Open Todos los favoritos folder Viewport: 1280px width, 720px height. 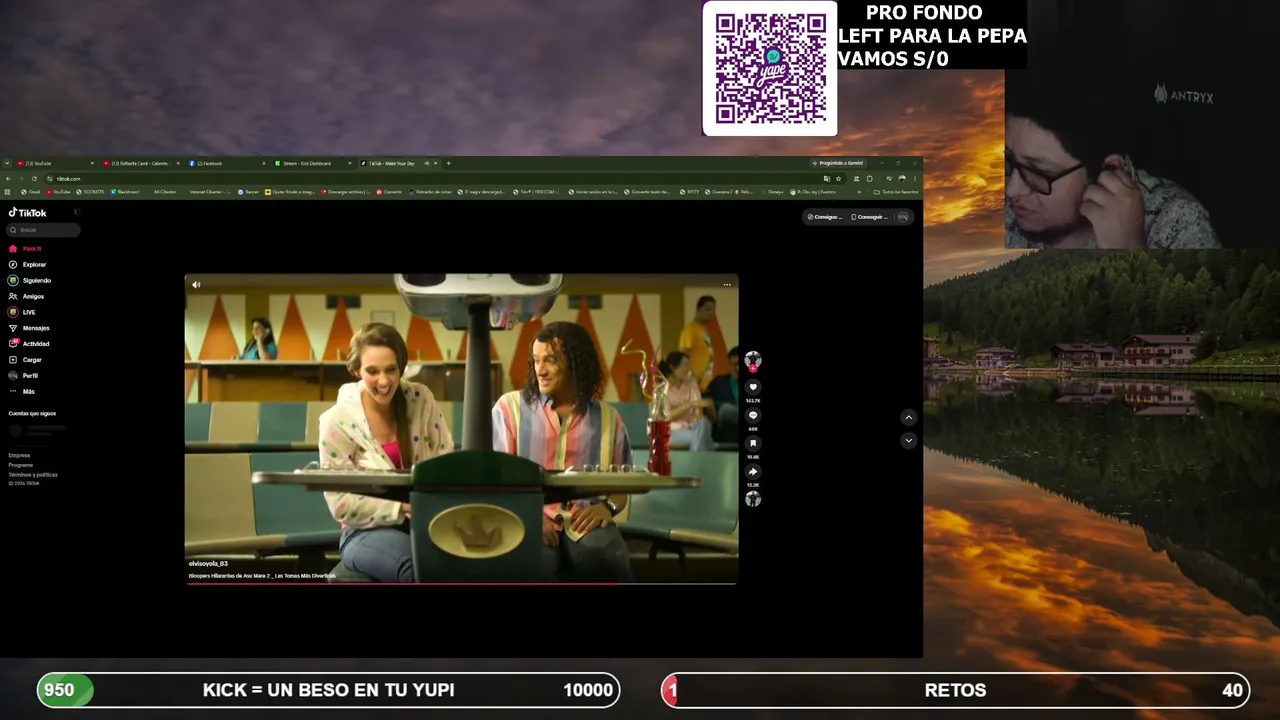(x=896, y=192)
